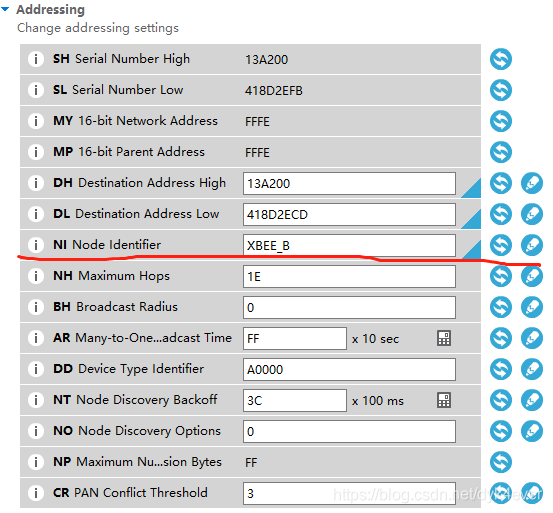Write the NT Node Discovery Backoff setting
The width and height of the screenshot is (553, 513).
pos(532,400)
